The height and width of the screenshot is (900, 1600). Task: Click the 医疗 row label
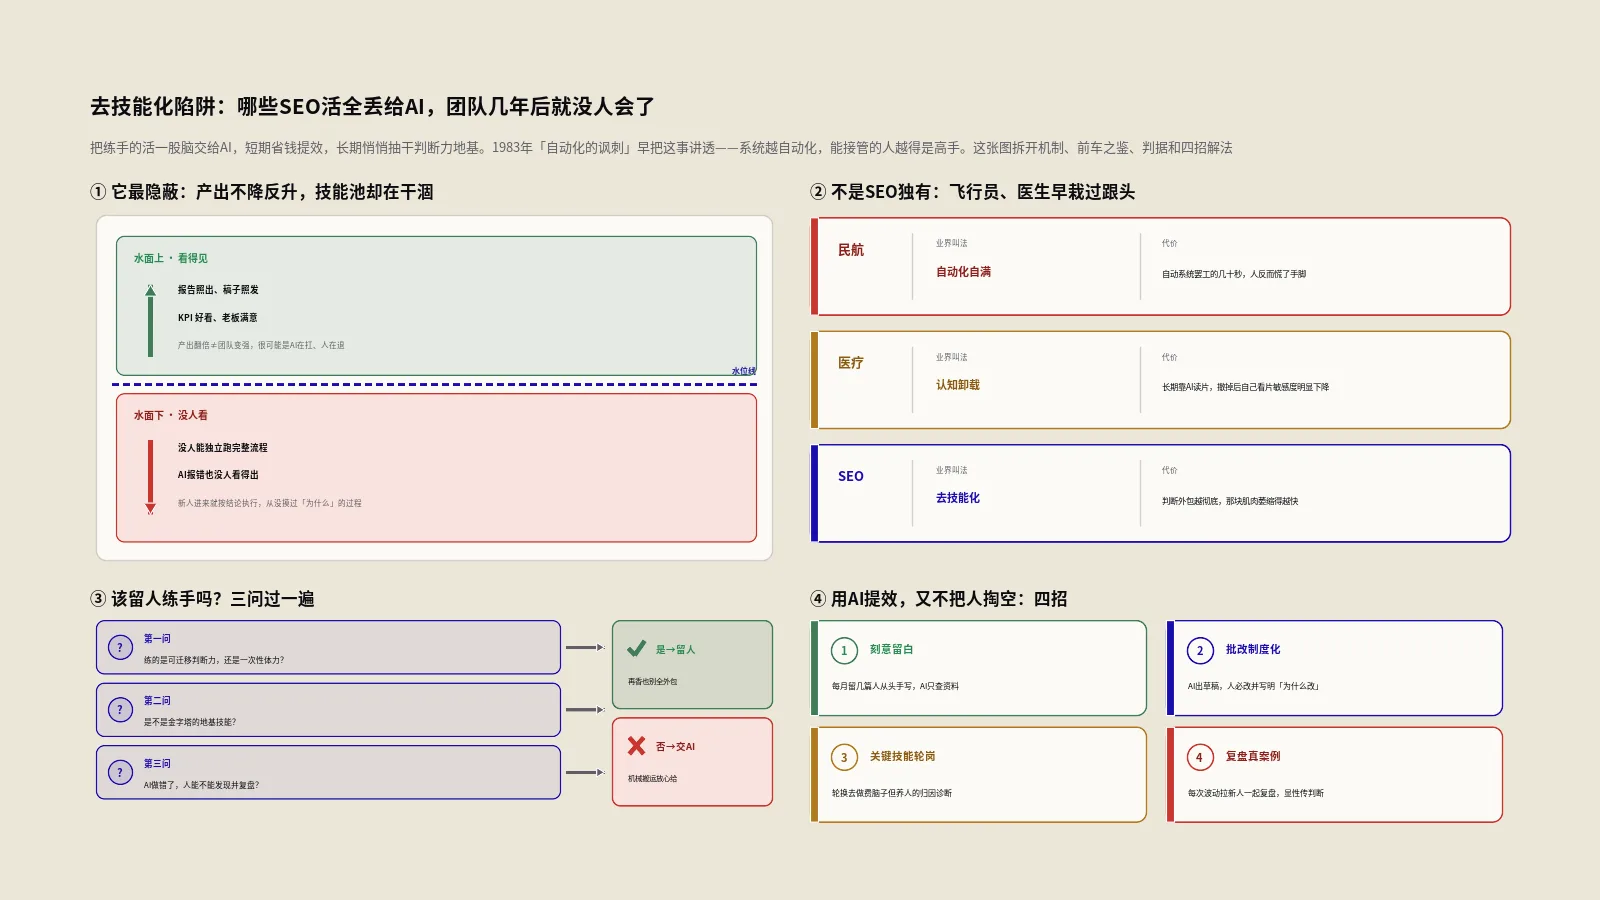pyautogui.click(x=851, y=363)
